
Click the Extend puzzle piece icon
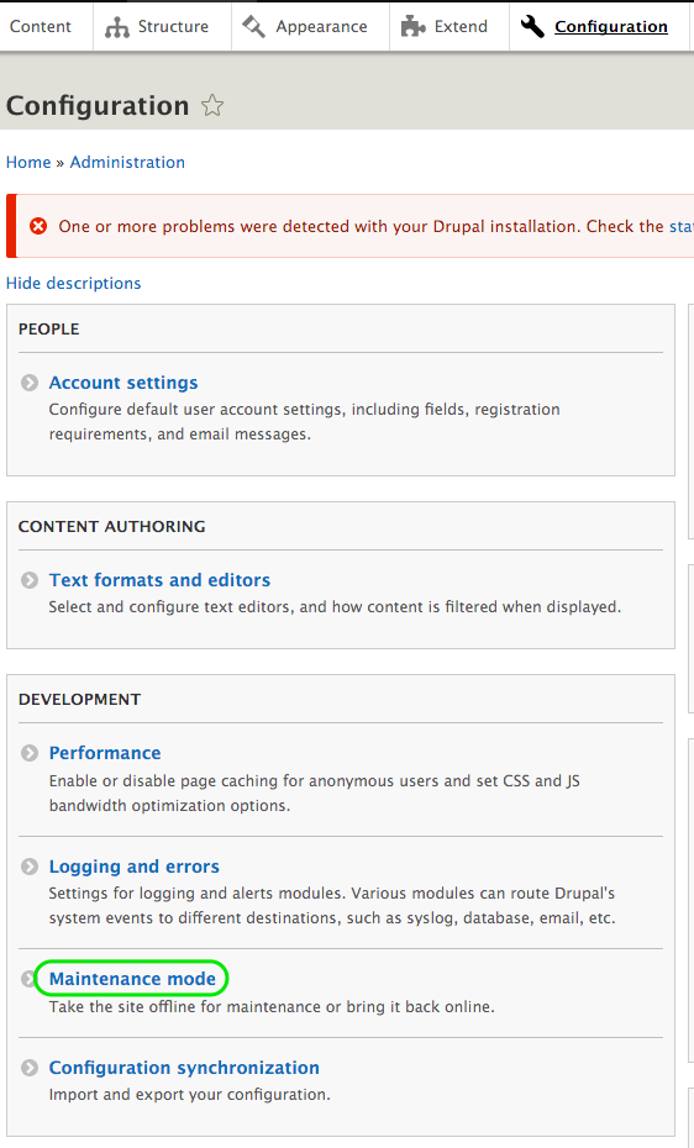(413, 27)
